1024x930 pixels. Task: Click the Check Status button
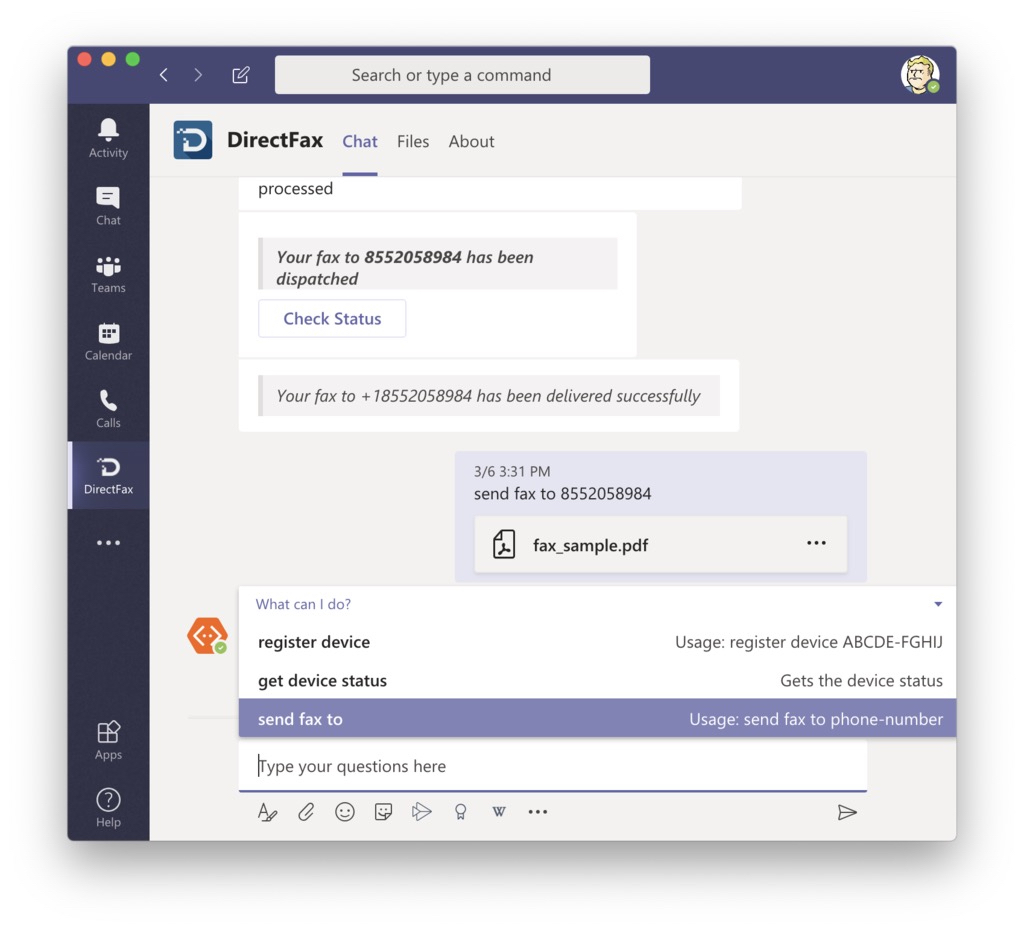click(x=332, y=319)
